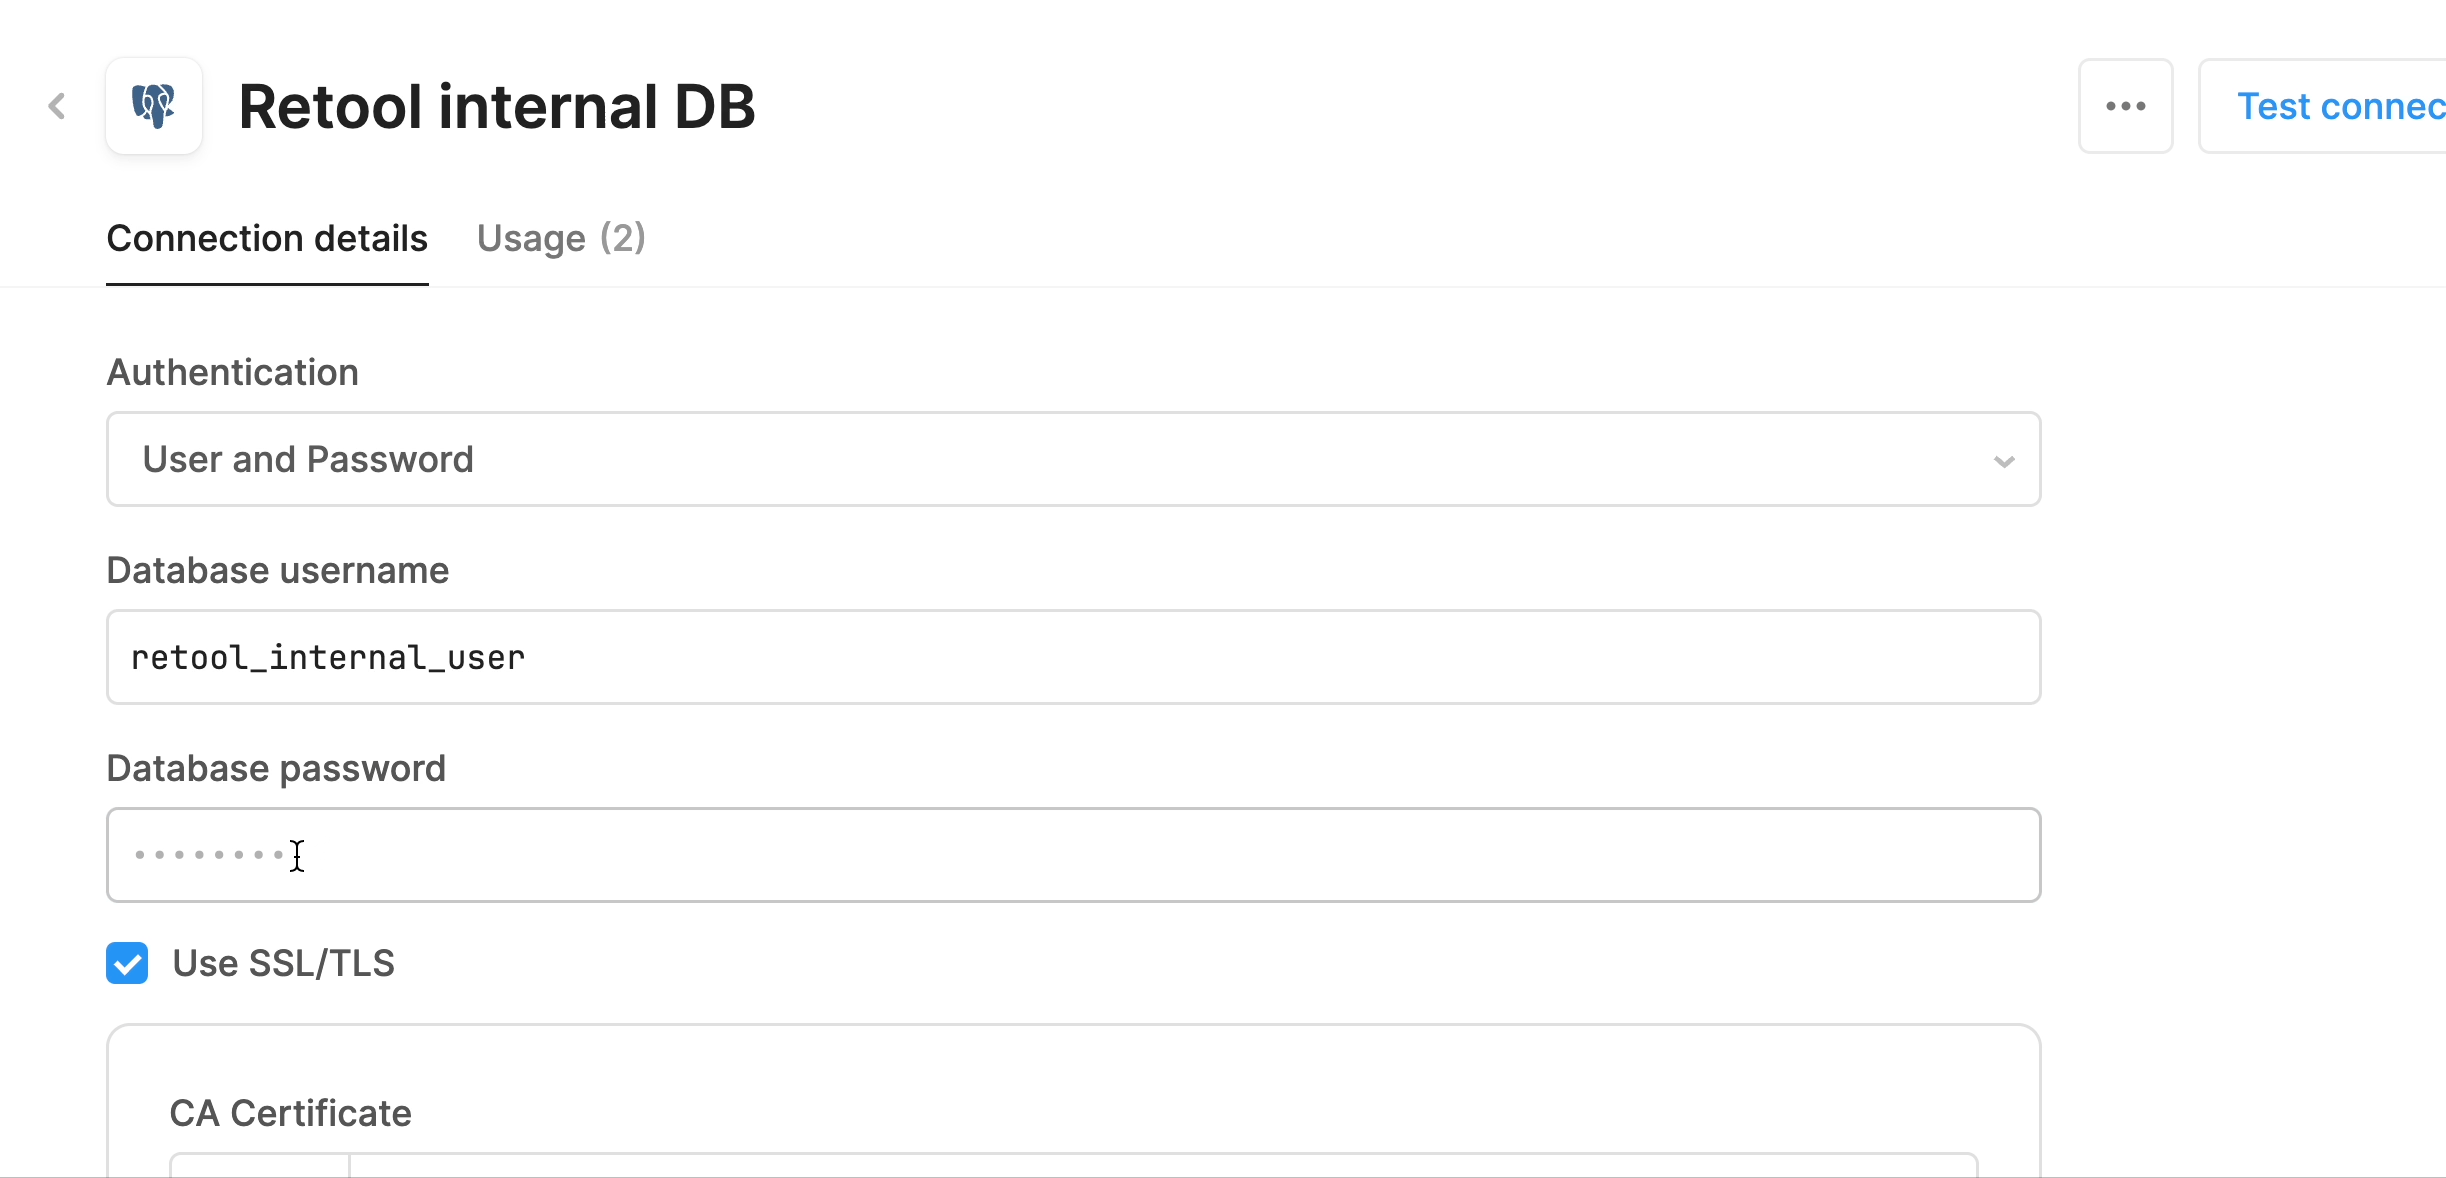Click the Database password label
This screenshot has width=2446, height=1178.
pyautogui.click(x=276, y=768)
